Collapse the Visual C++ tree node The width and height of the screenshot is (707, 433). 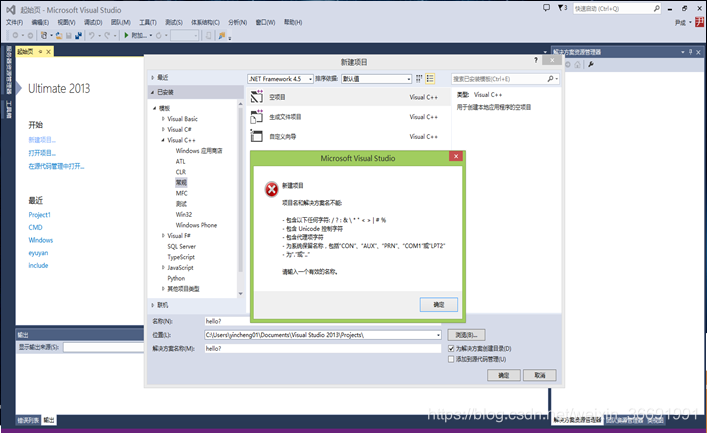click(x=163, y=140)
